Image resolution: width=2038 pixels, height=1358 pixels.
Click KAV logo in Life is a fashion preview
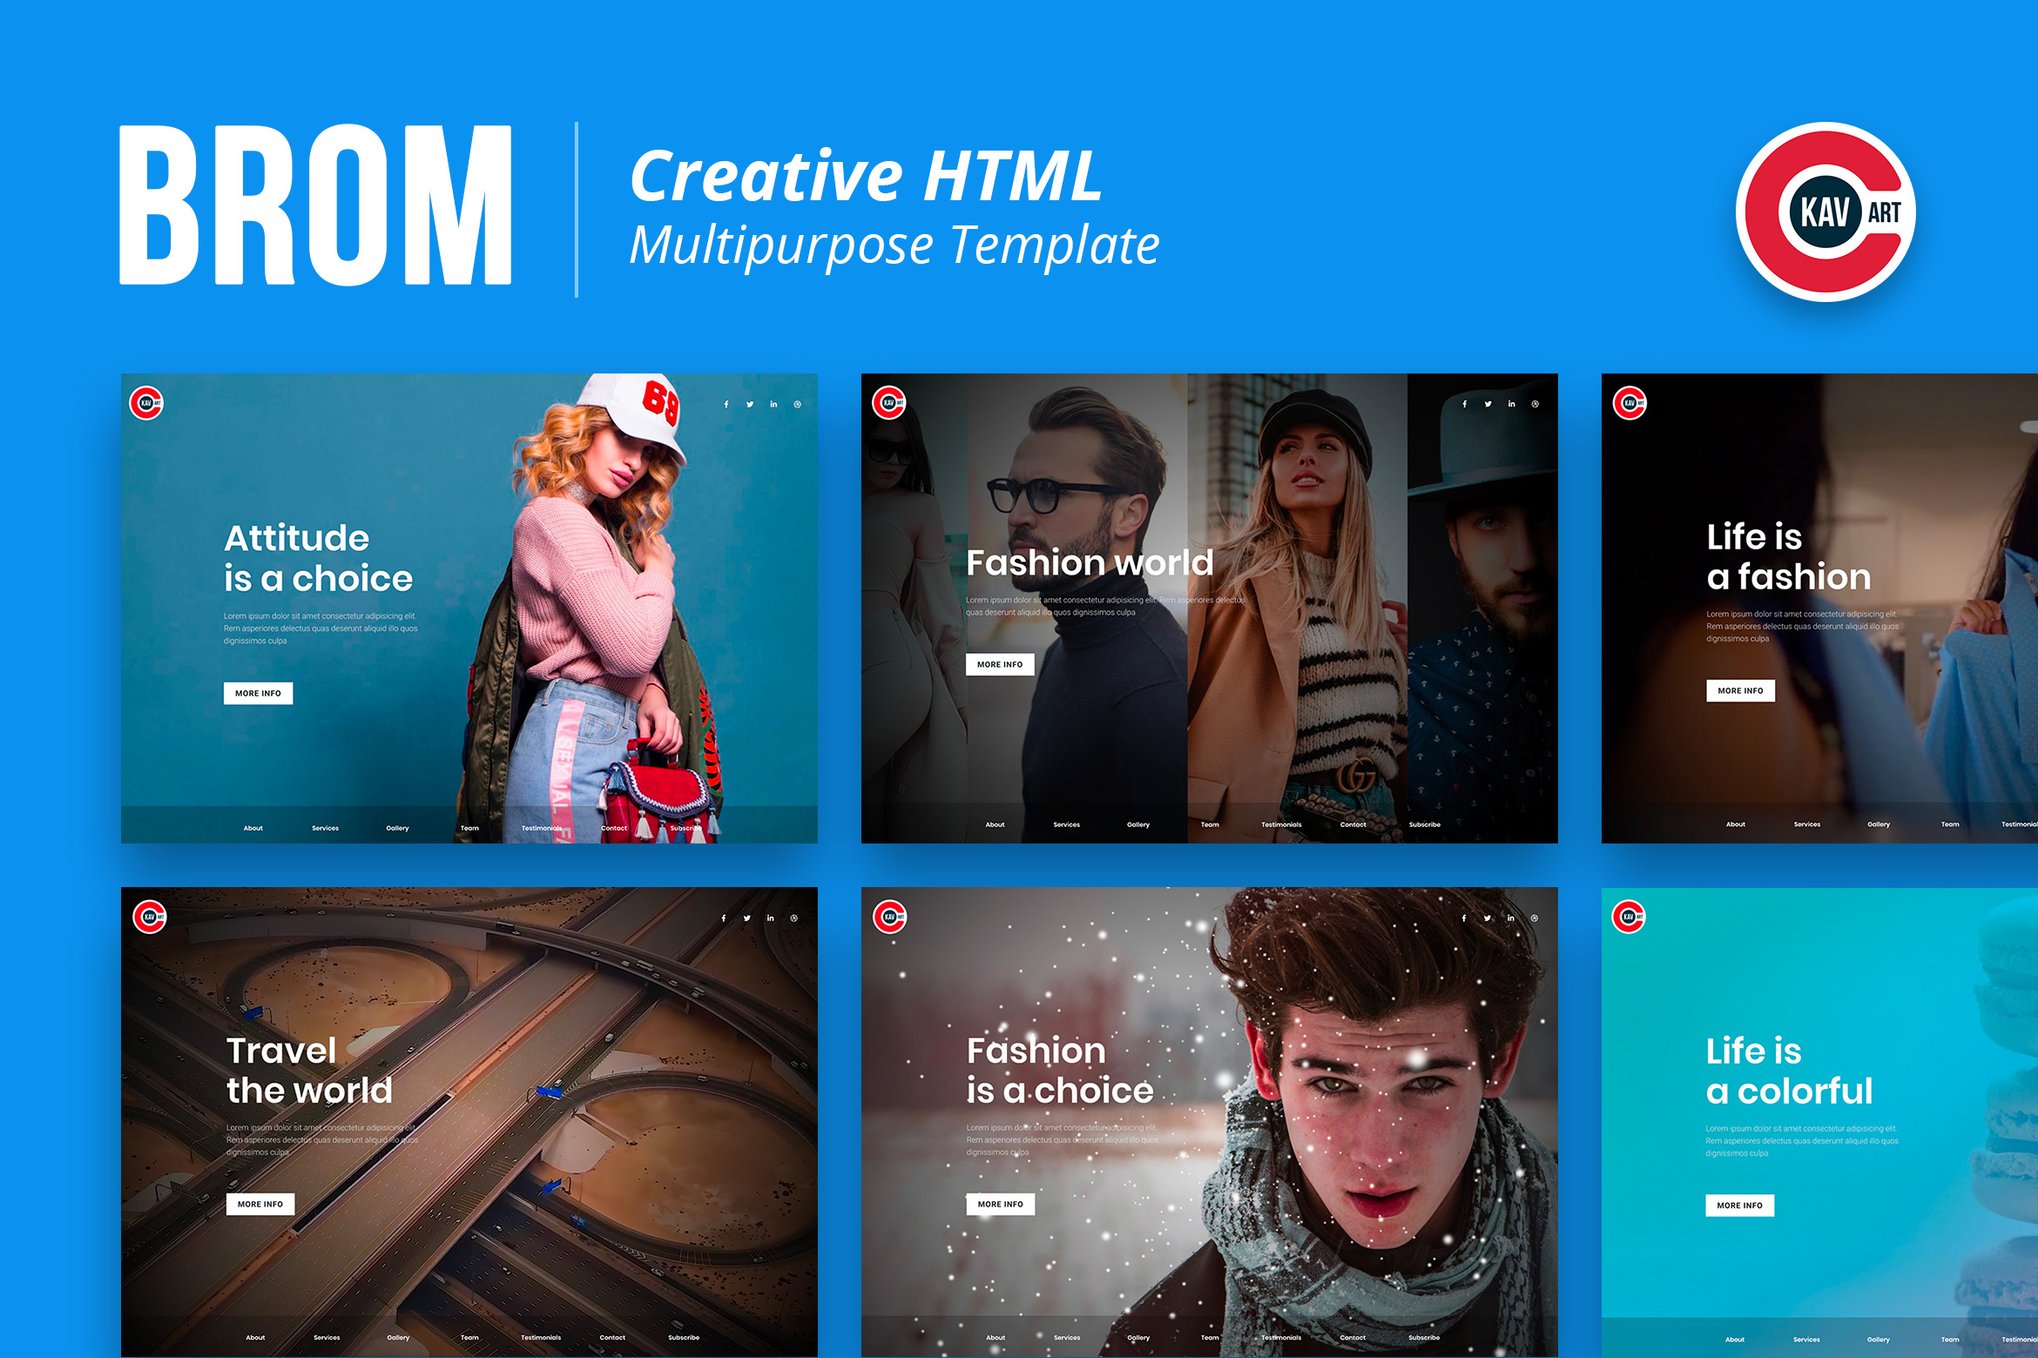(x=1629, y=403)
